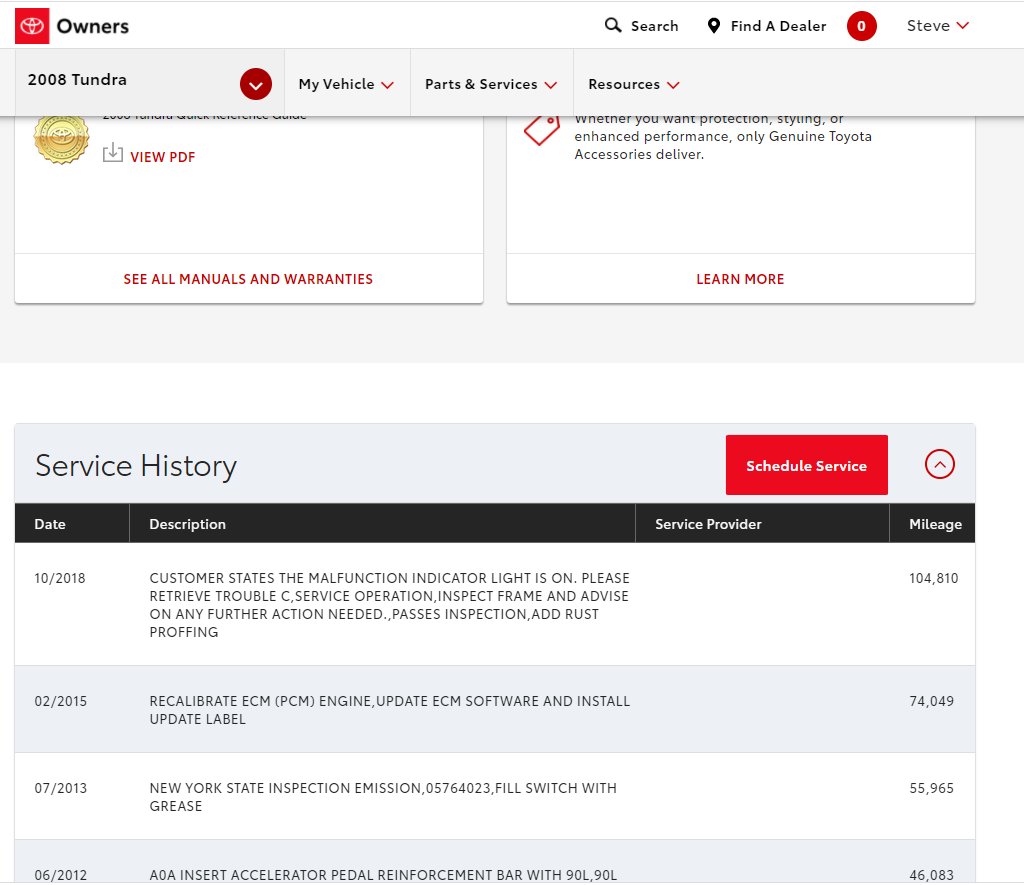
Task: Select the 10/2018 date cell
Action: [x=60, y=578]
